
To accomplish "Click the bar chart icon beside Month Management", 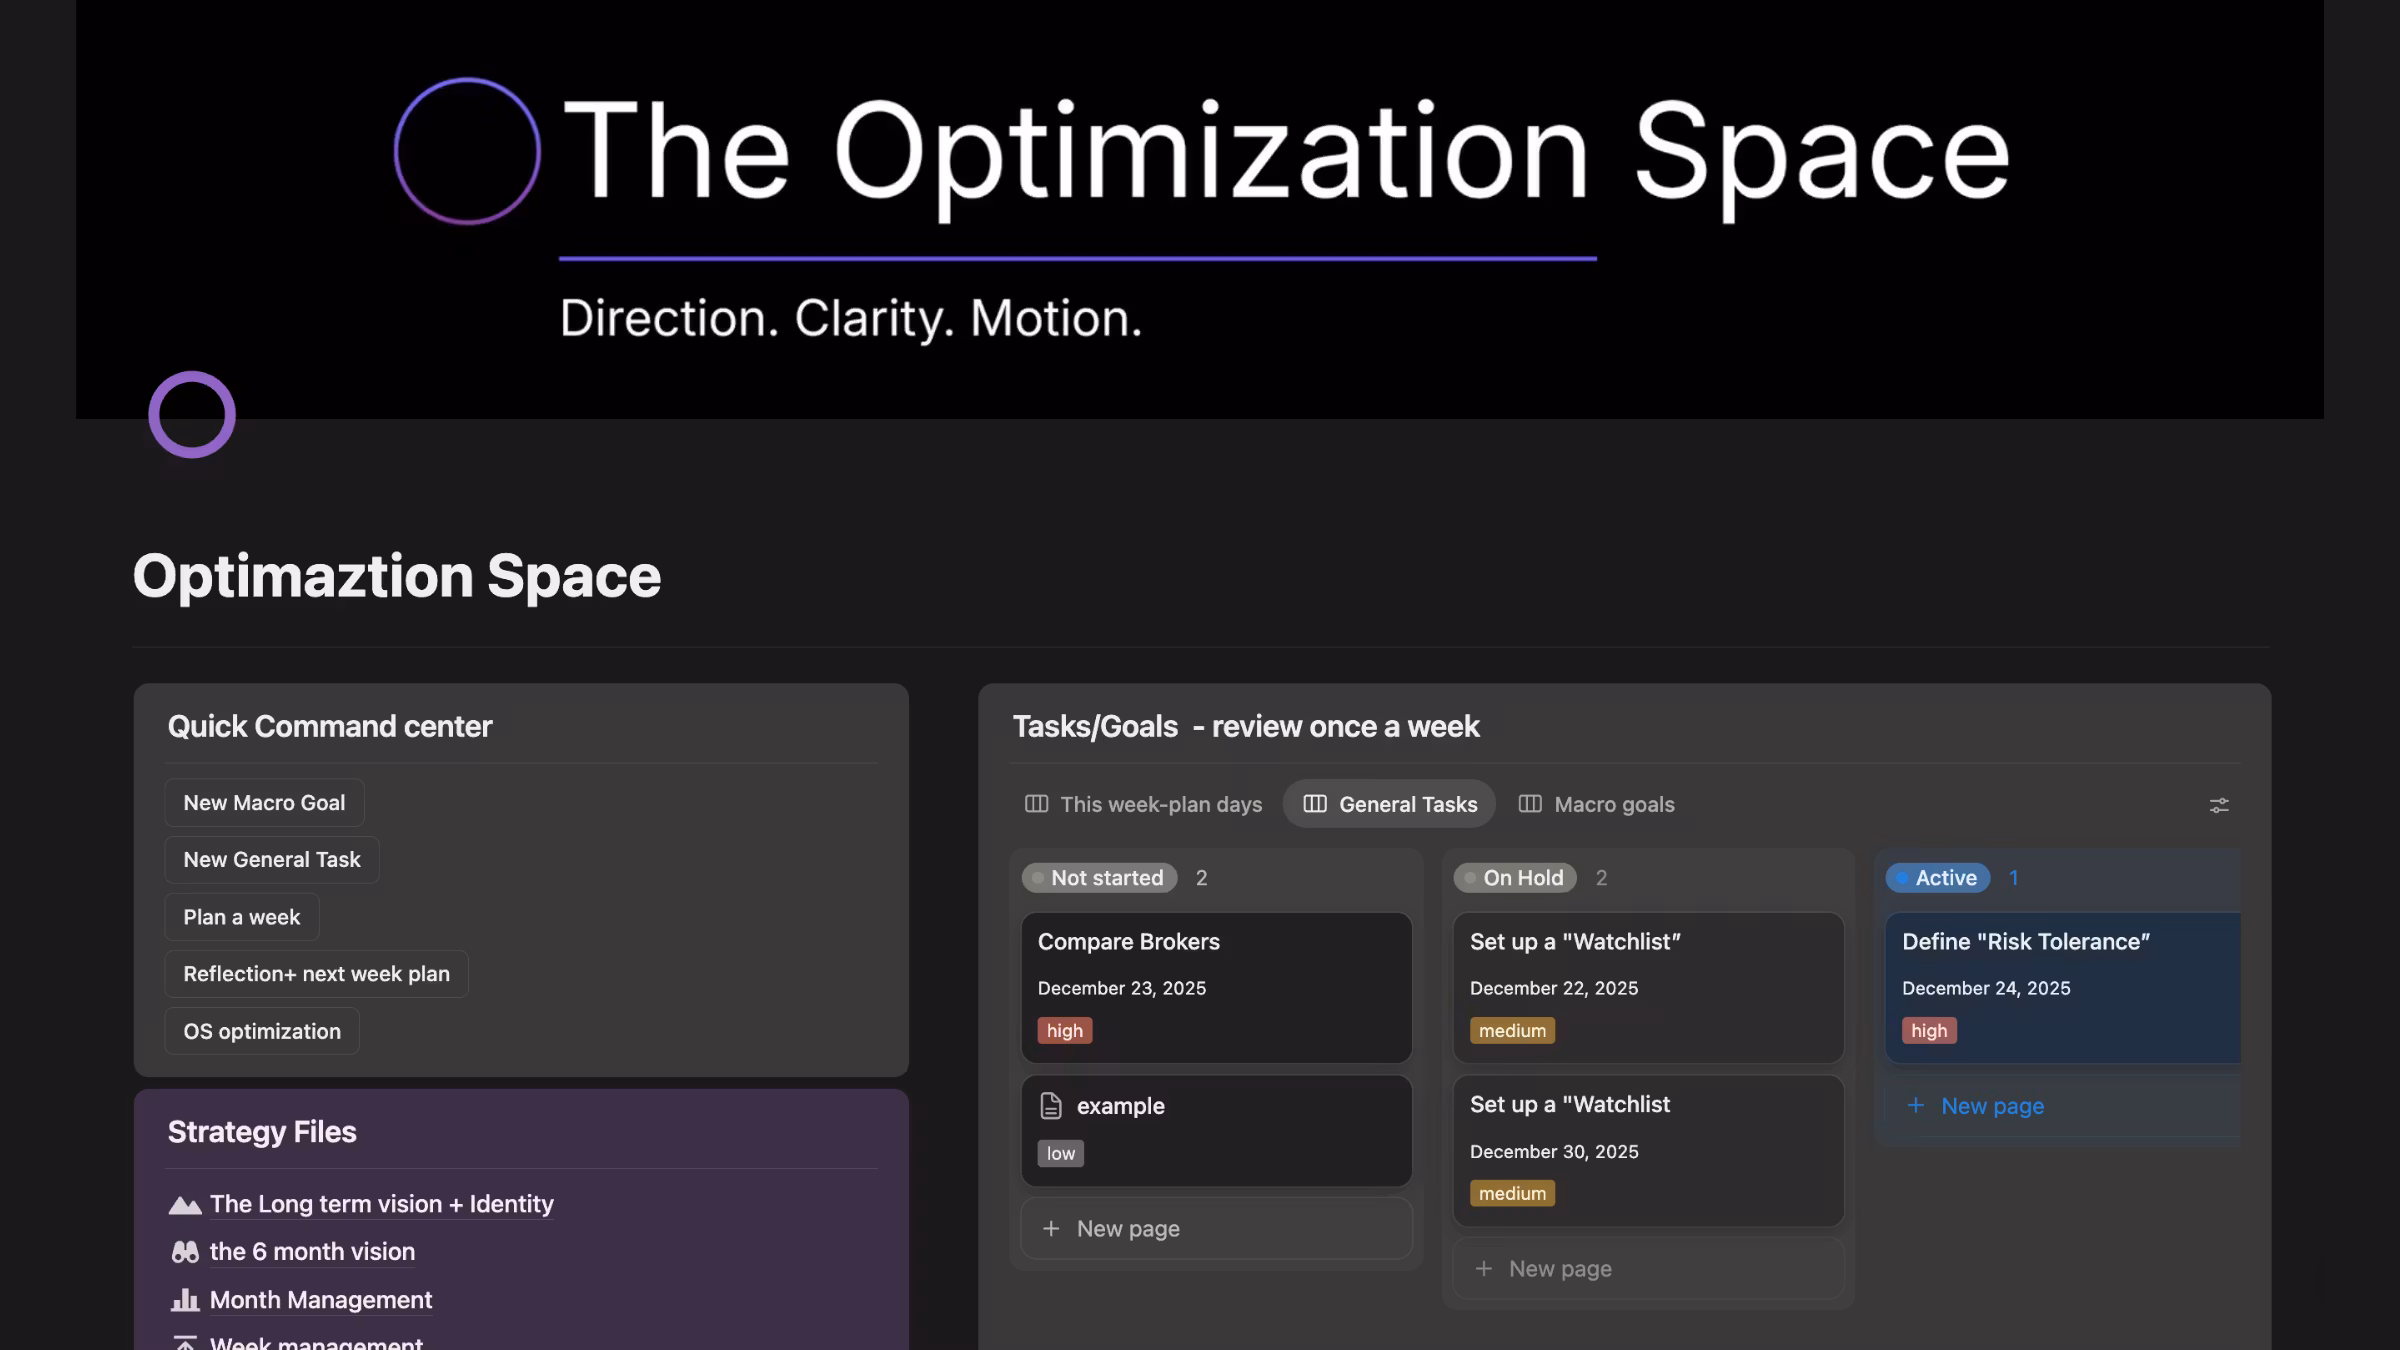I will (x=185, y=1300).
